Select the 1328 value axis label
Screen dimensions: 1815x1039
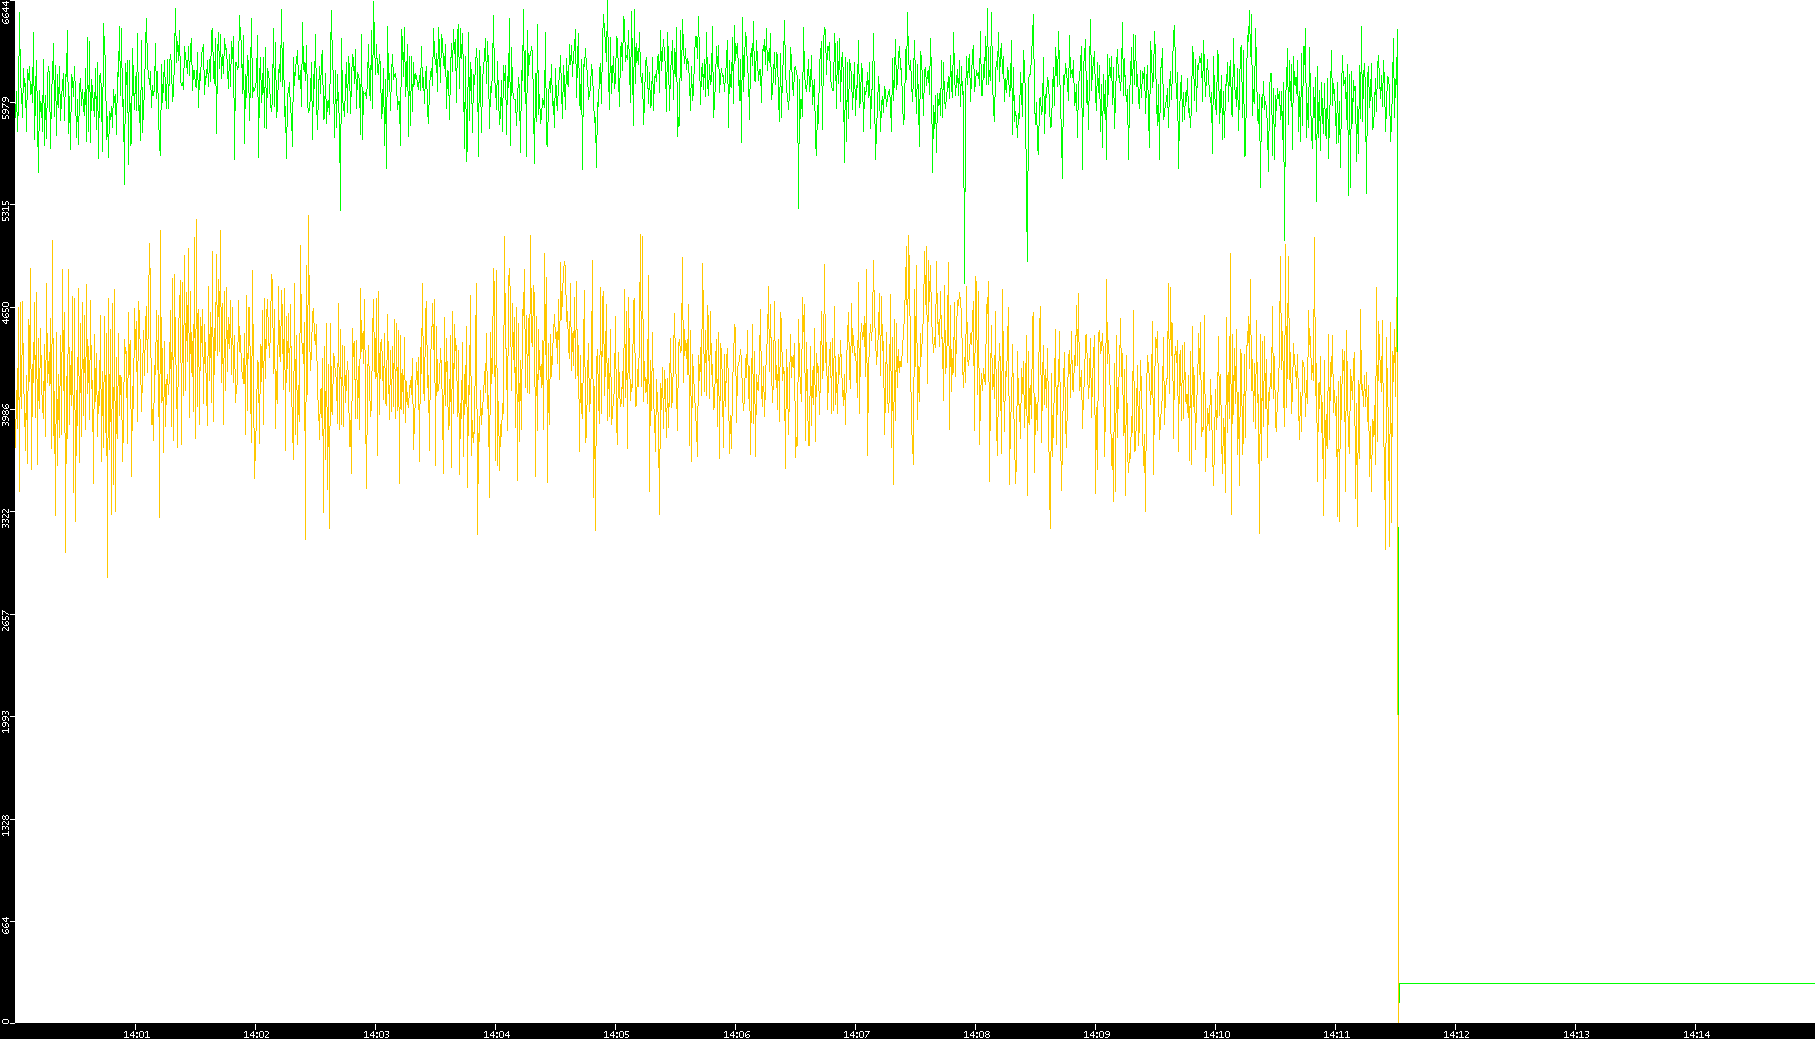(x=6, y=825)
